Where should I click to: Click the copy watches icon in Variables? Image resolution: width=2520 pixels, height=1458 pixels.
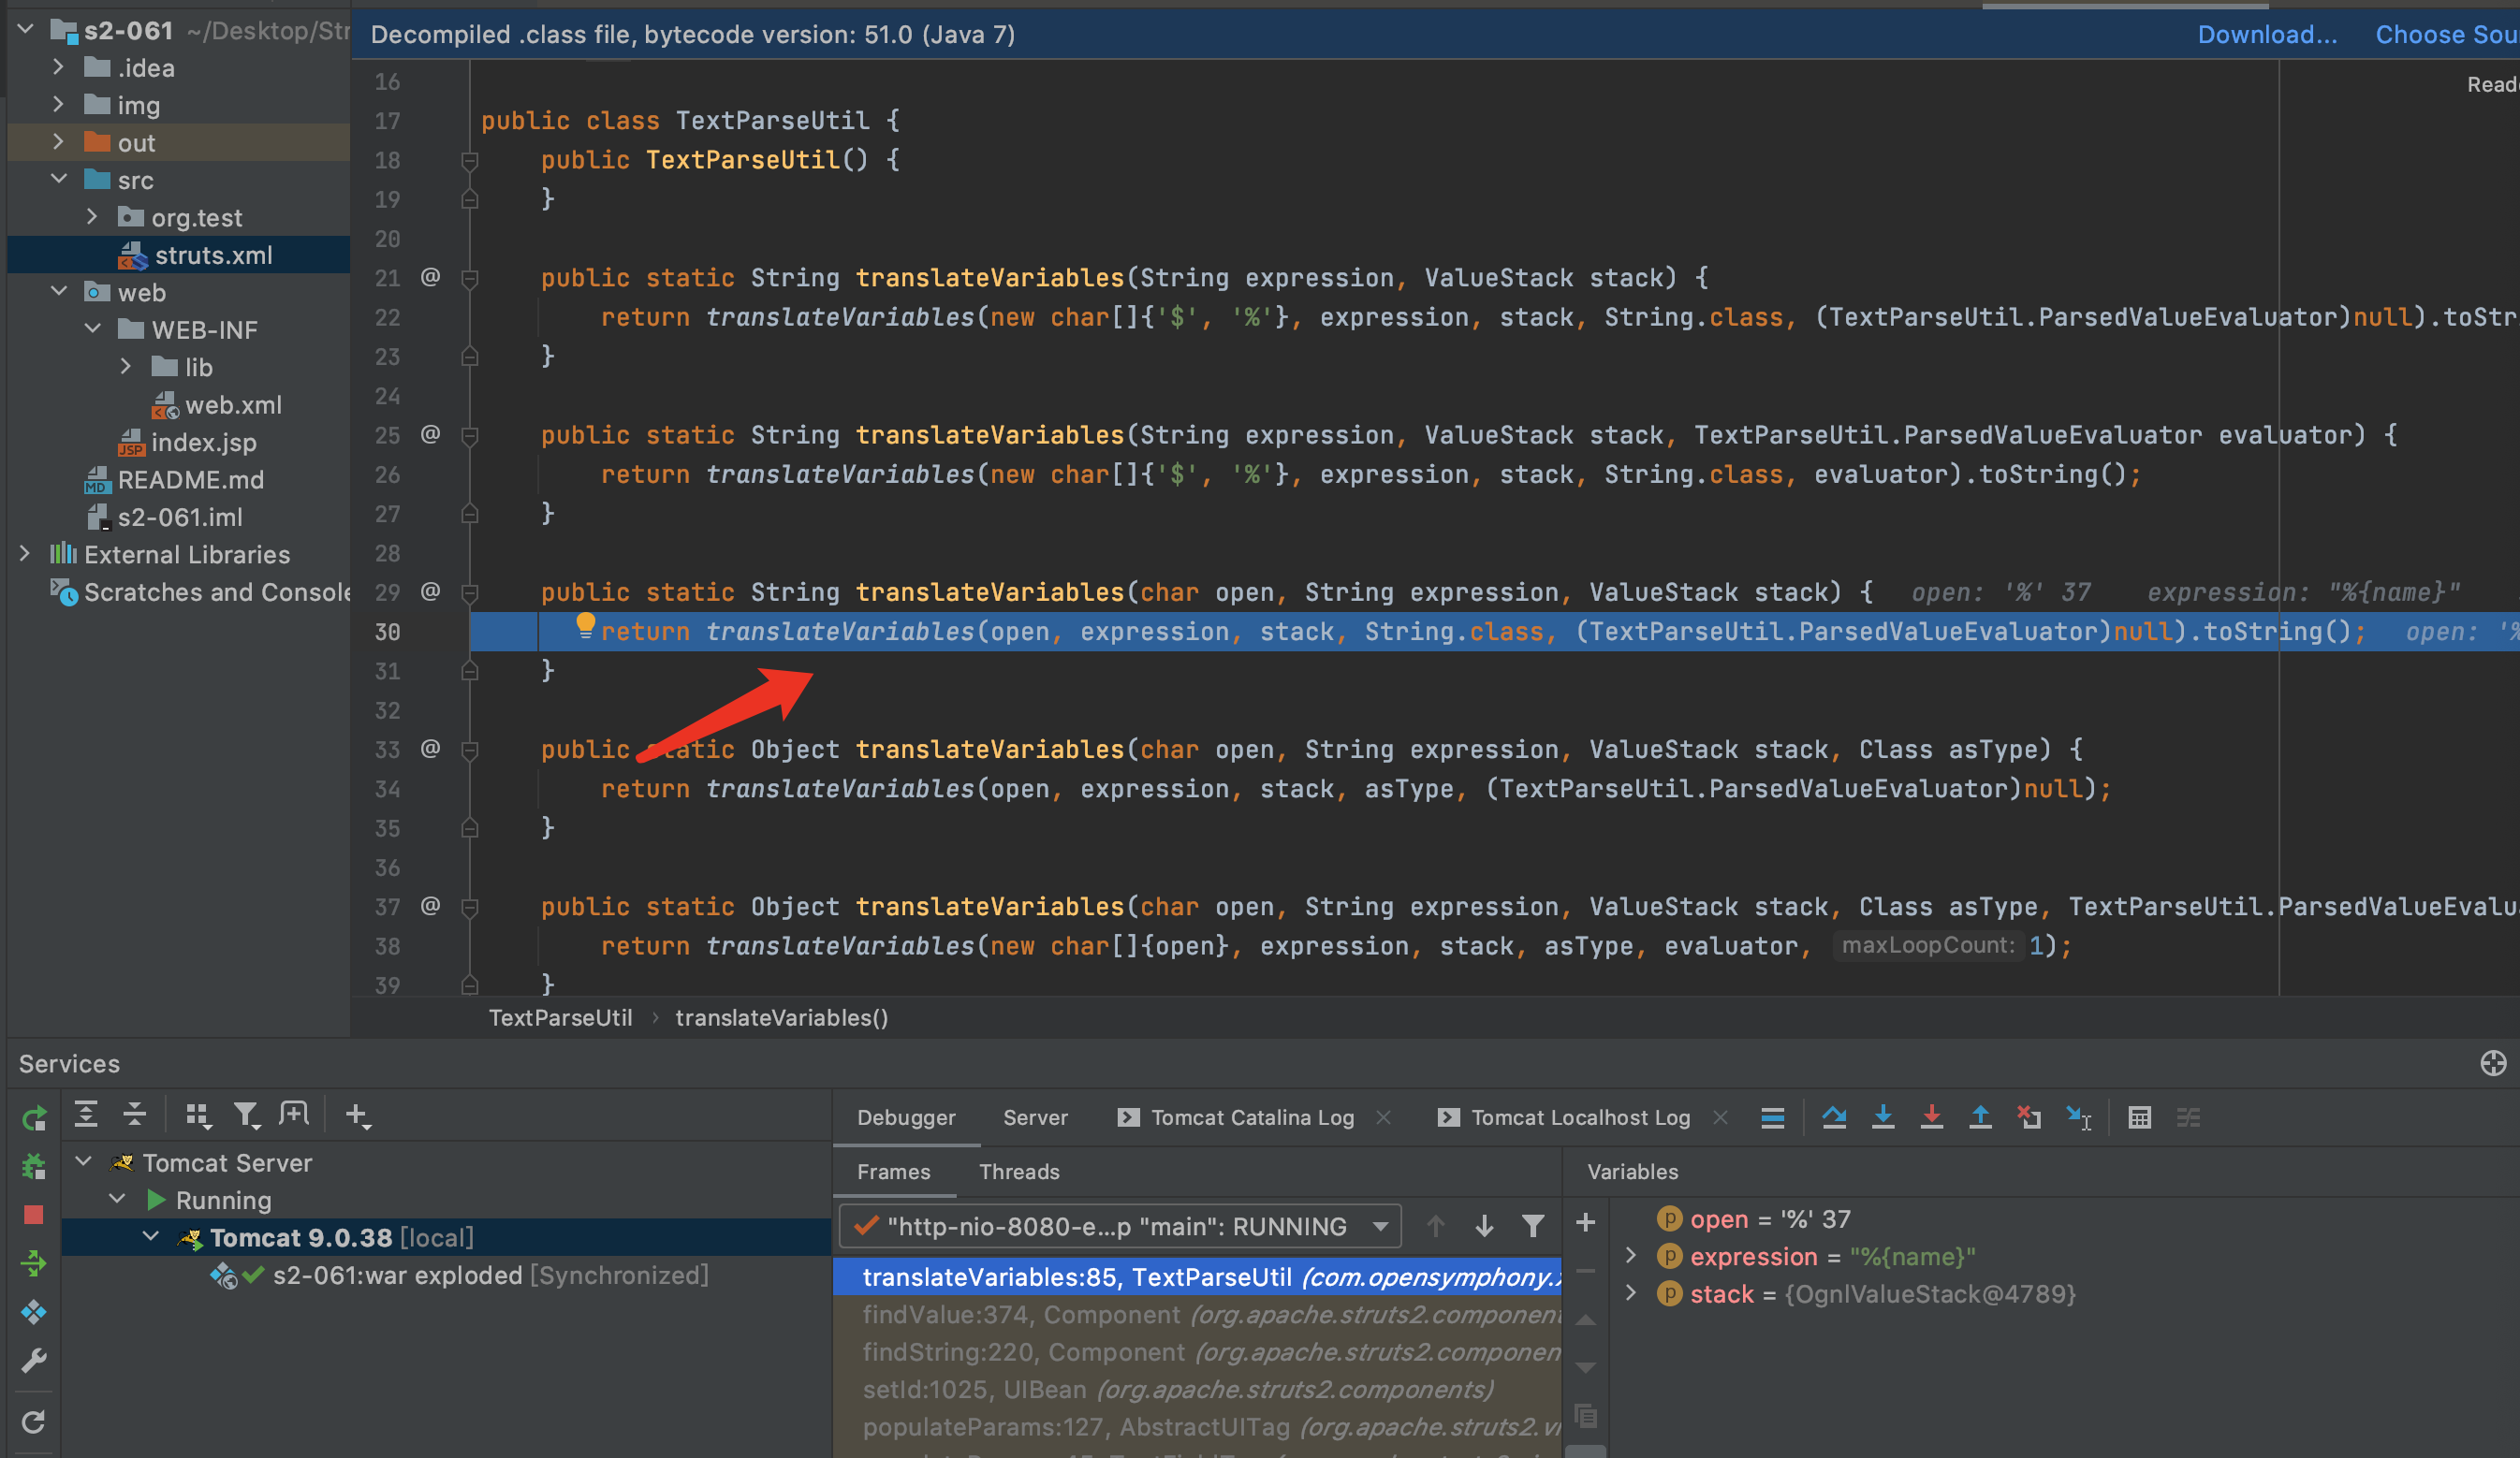pyautogui.click(x=1586, y=1416)
